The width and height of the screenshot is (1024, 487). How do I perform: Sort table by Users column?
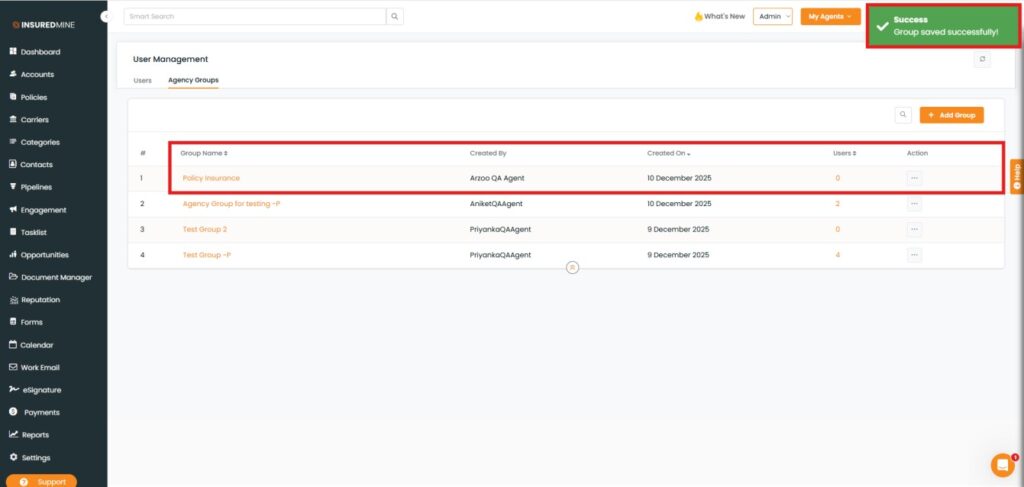click(x=844, y=153)
